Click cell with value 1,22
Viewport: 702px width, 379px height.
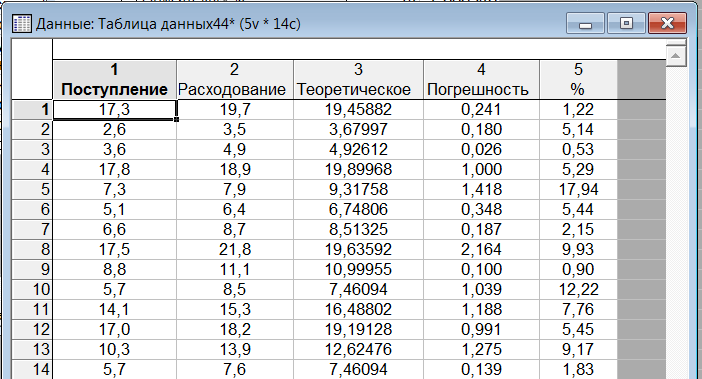(578, 110)
